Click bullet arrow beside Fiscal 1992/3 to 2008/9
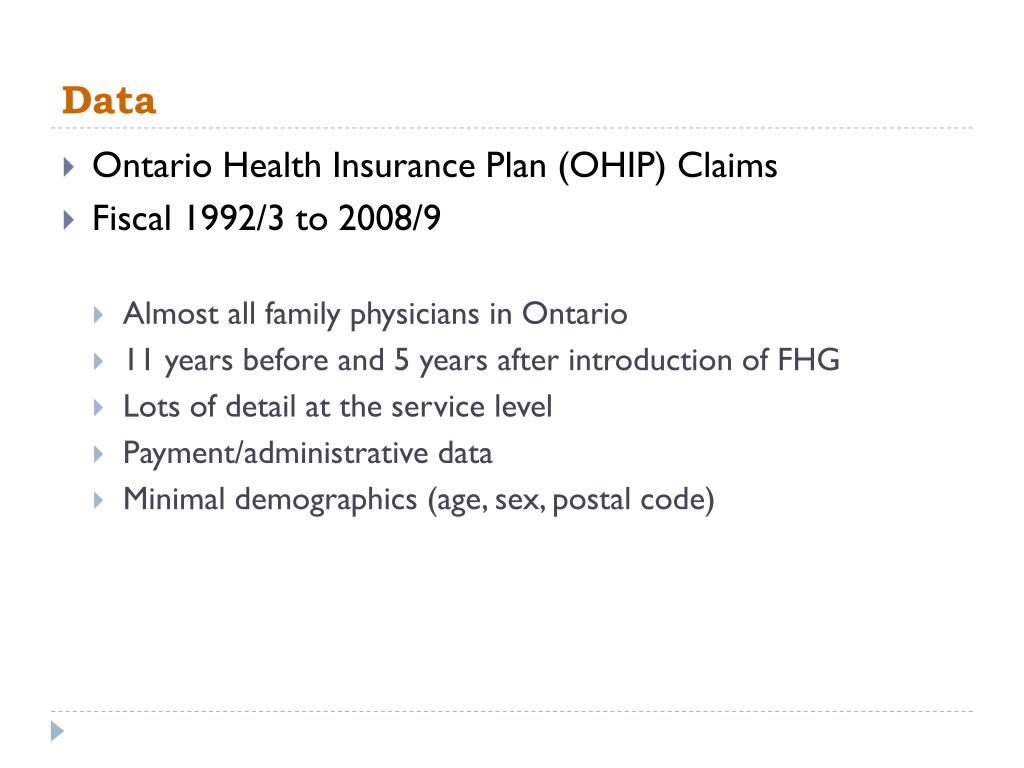The width and height of the screenshot is (1024, 768). 69,219
